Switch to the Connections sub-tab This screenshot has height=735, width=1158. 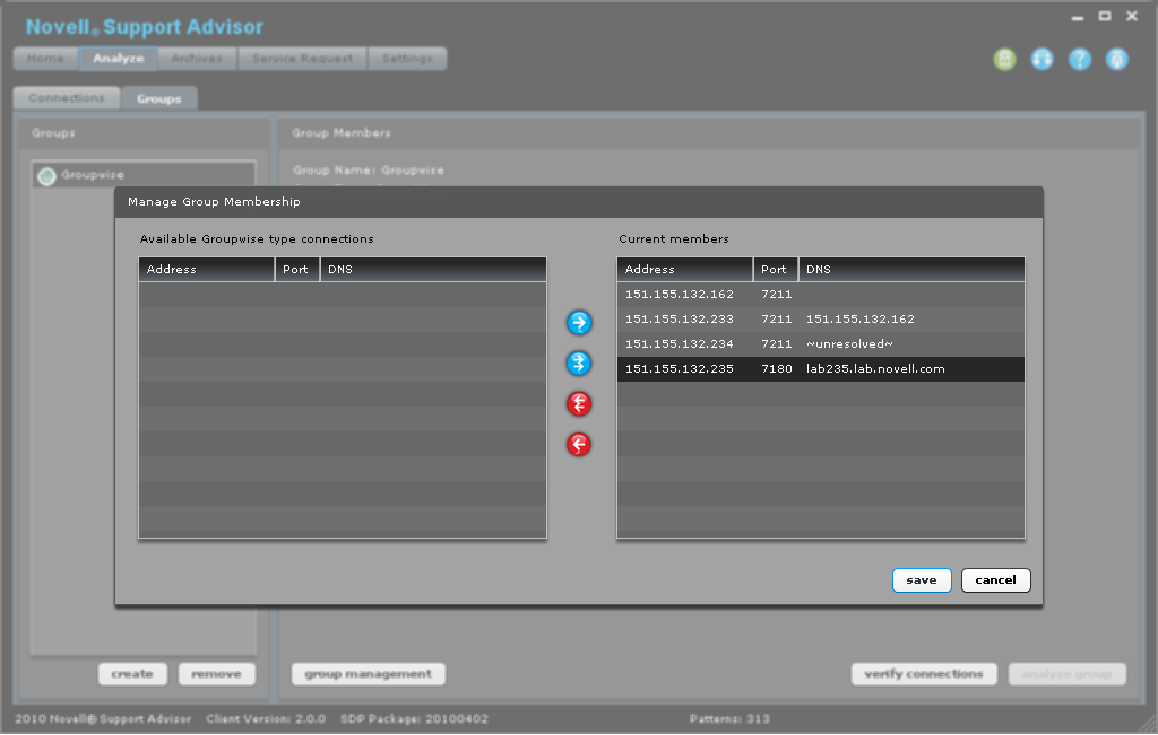[66, 98]
